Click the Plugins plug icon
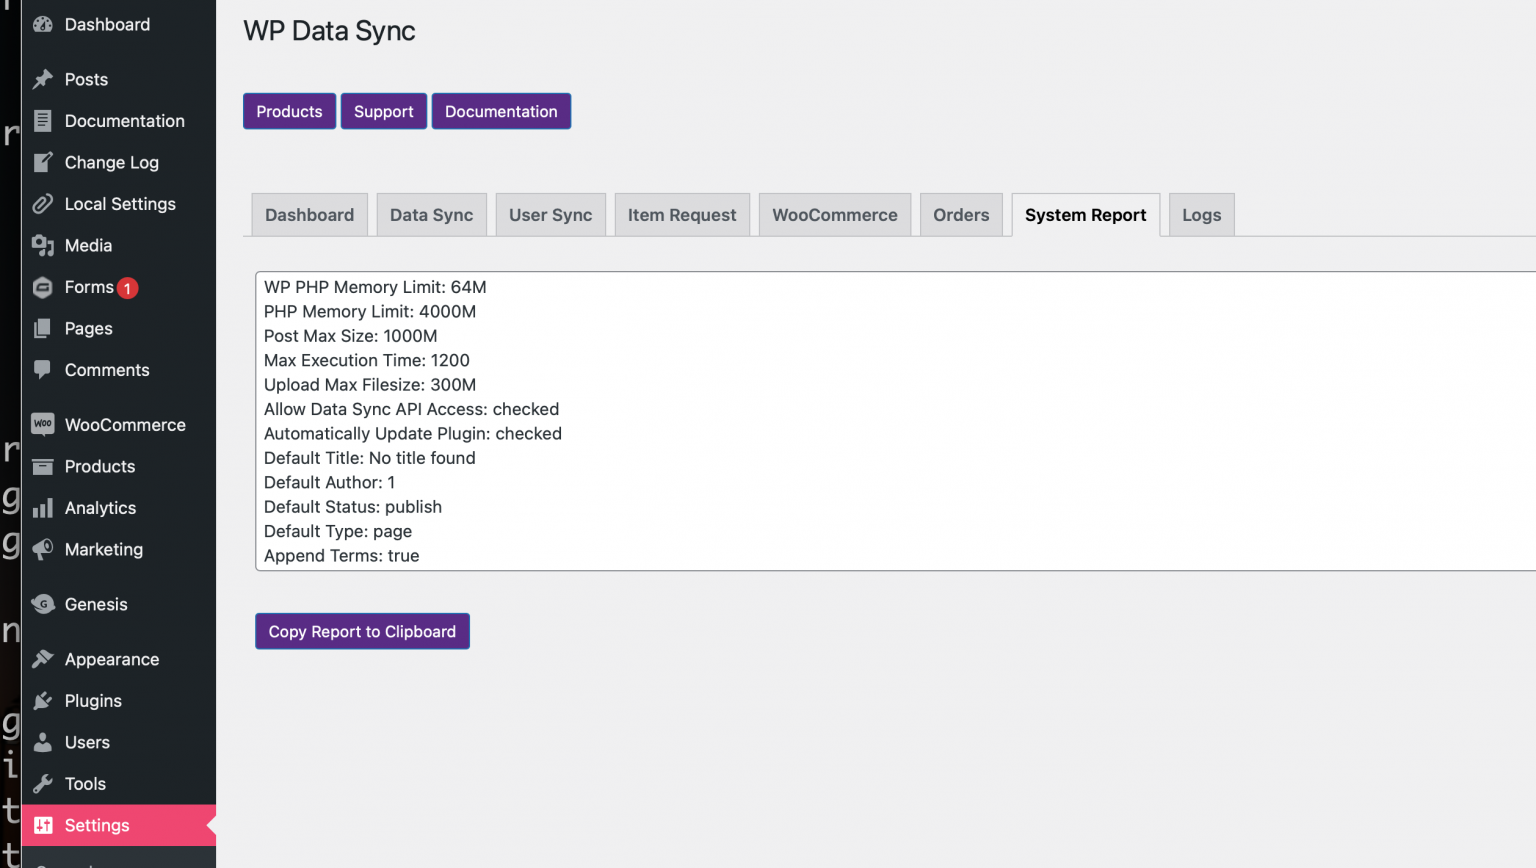Image resolution: width=1536 pixels, height=868 pixels. (x=44, y=700)
